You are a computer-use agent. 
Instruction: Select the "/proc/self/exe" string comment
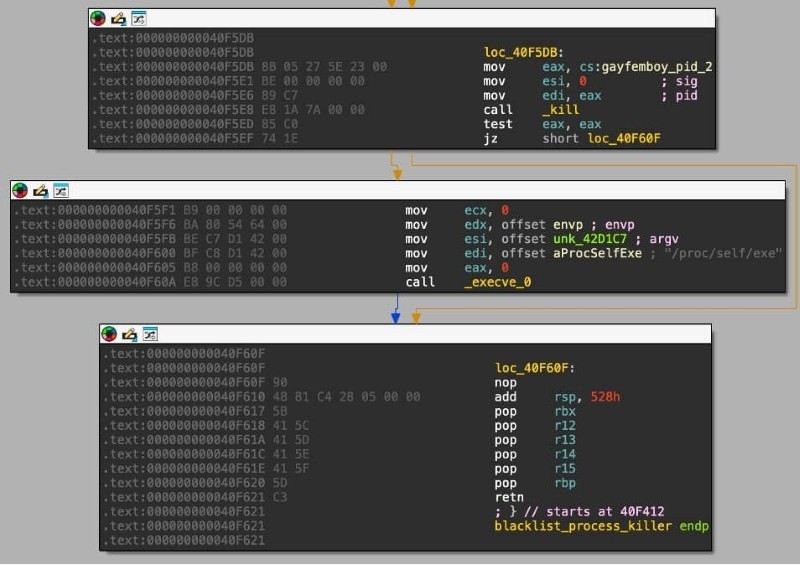click(x=723, y=253)
